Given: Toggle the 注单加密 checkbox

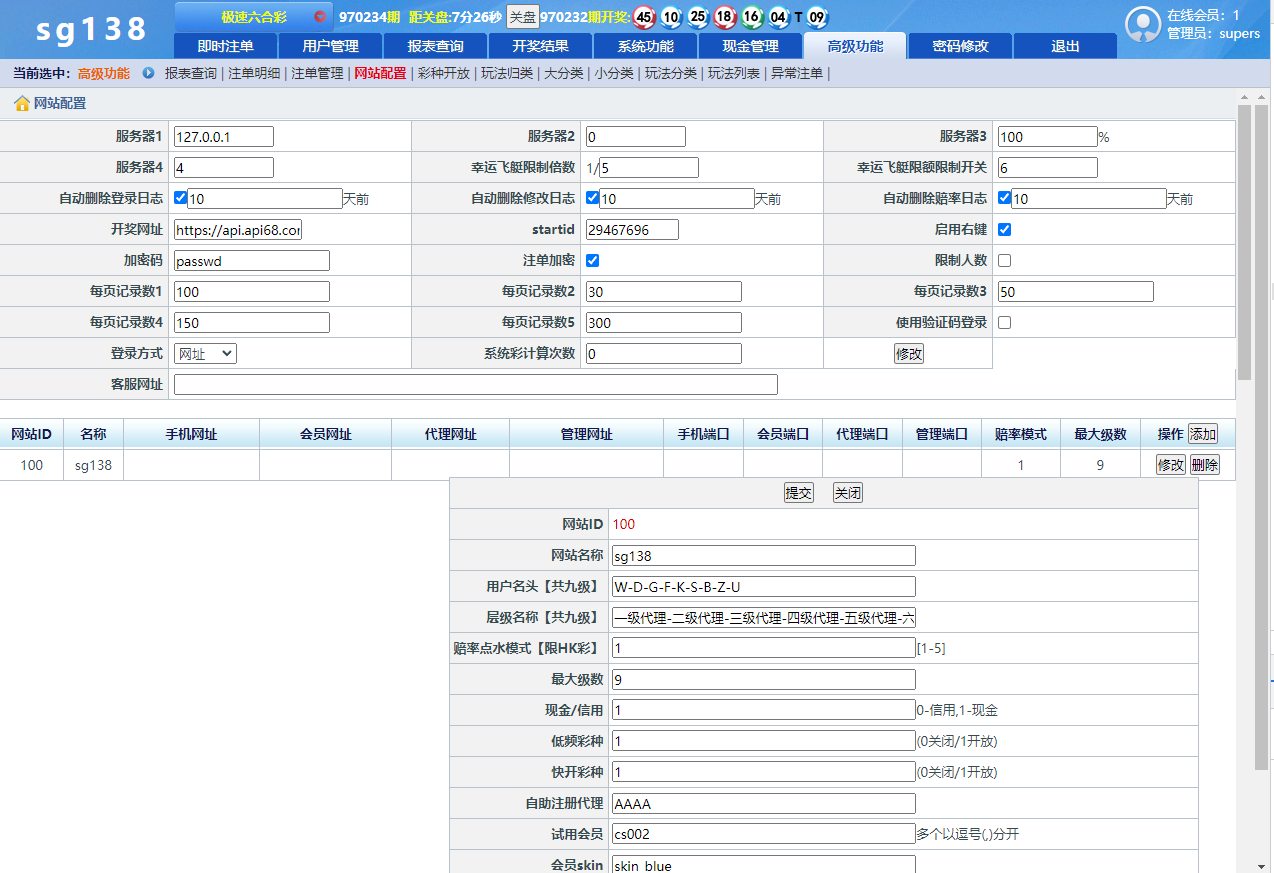Looking at the screenshot, I should (x=592, y=260).
